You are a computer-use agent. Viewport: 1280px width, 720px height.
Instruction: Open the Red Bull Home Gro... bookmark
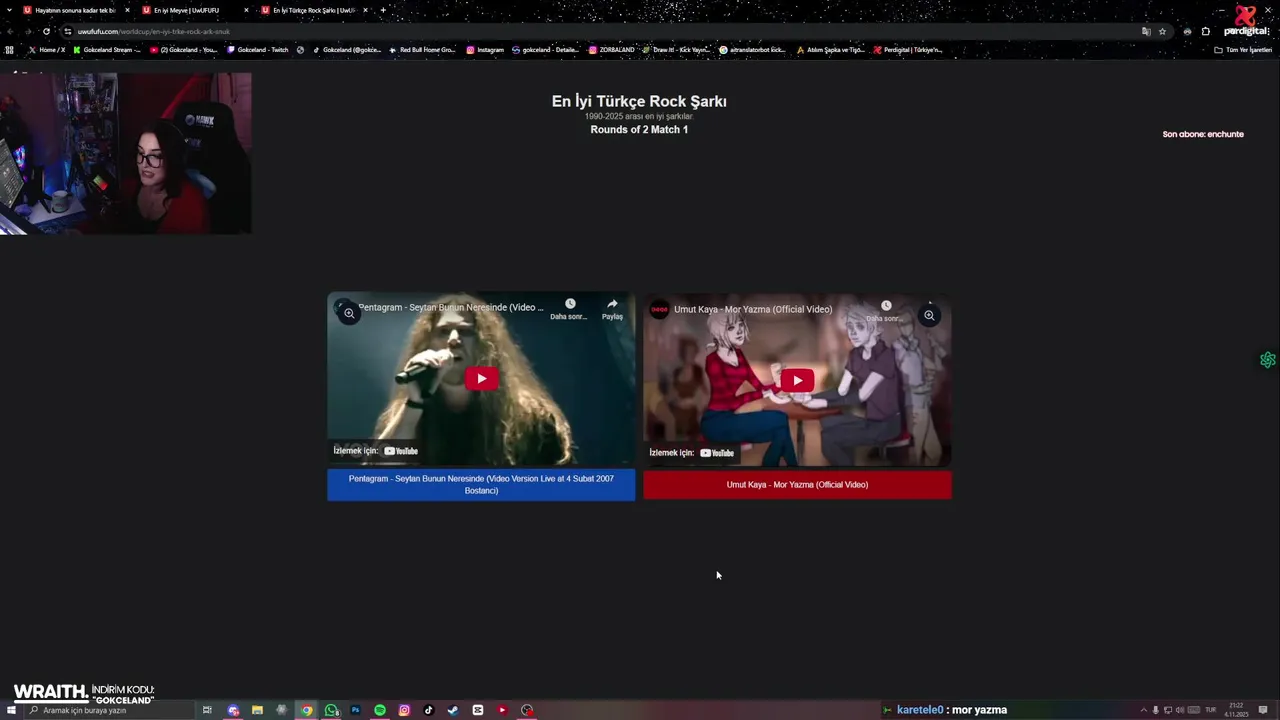click(422, 49)
